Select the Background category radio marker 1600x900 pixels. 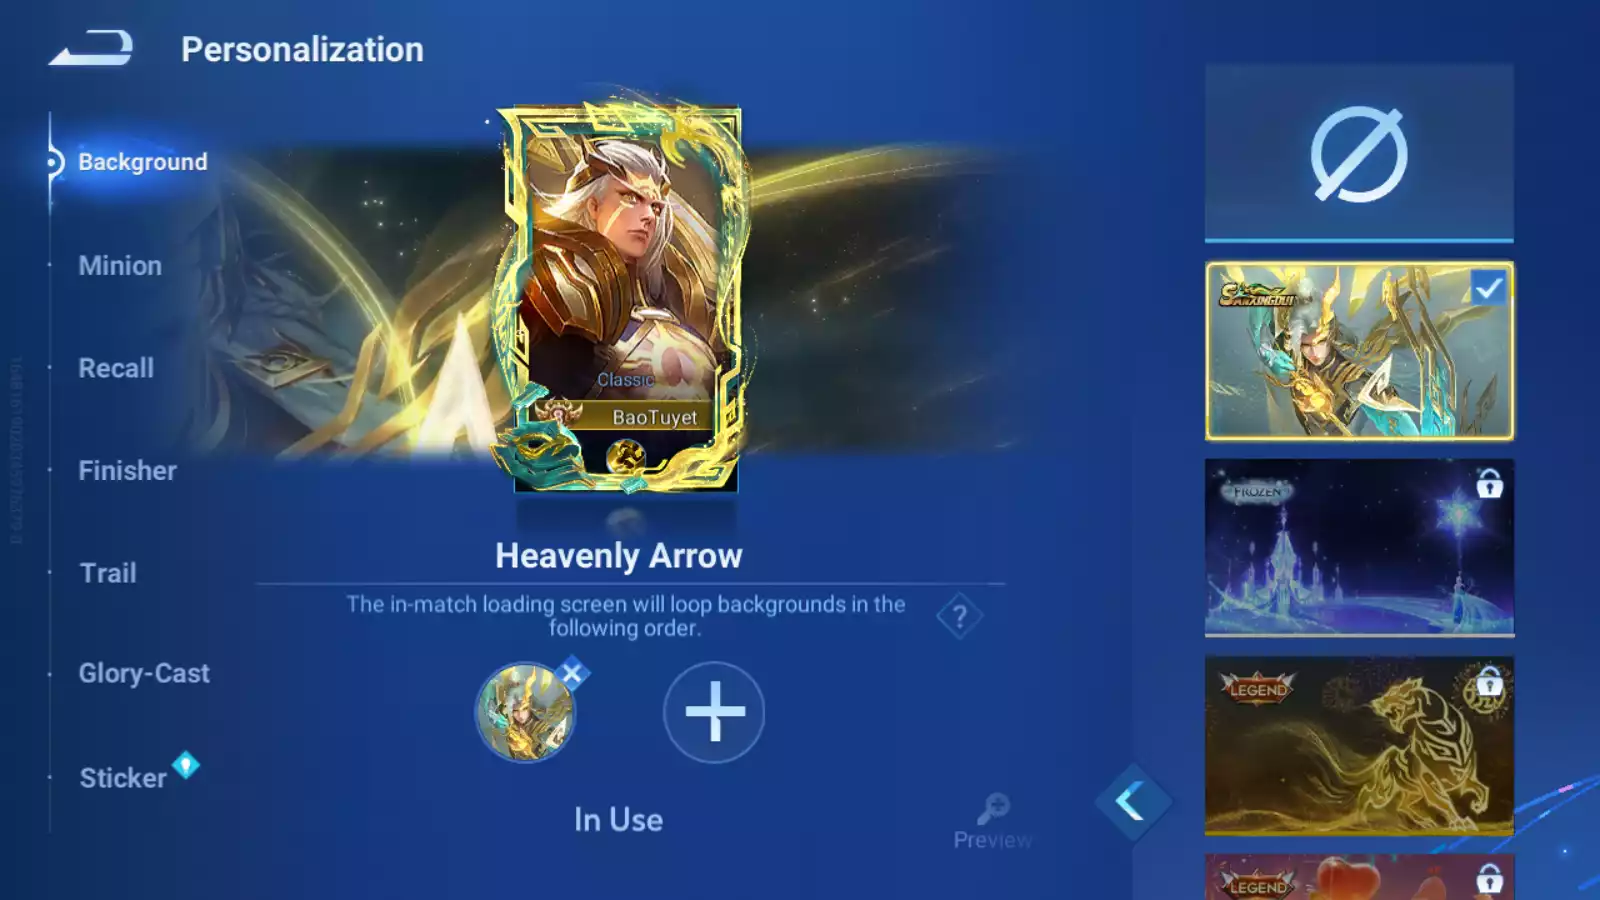[53, 162]
